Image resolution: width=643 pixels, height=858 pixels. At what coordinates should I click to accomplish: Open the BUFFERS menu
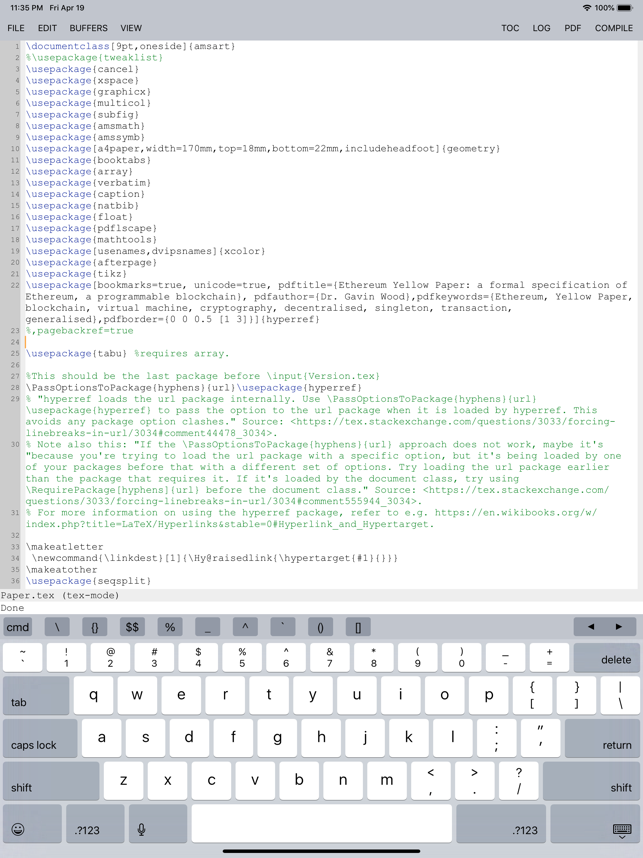[x=89, y=28]
